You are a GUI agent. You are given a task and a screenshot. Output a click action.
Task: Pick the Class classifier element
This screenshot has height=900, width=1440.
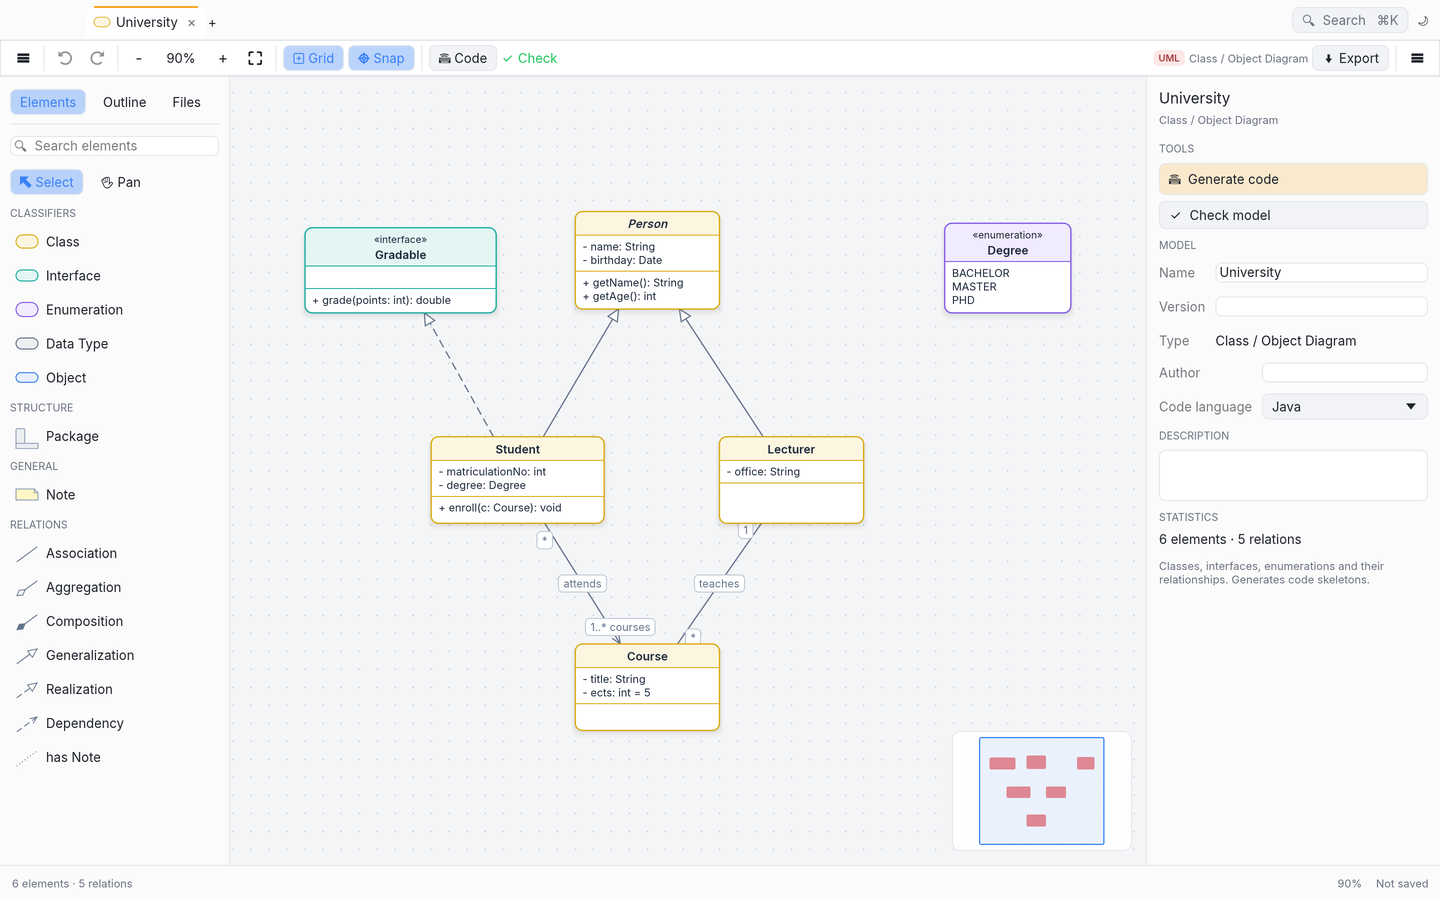coord(63,242)
